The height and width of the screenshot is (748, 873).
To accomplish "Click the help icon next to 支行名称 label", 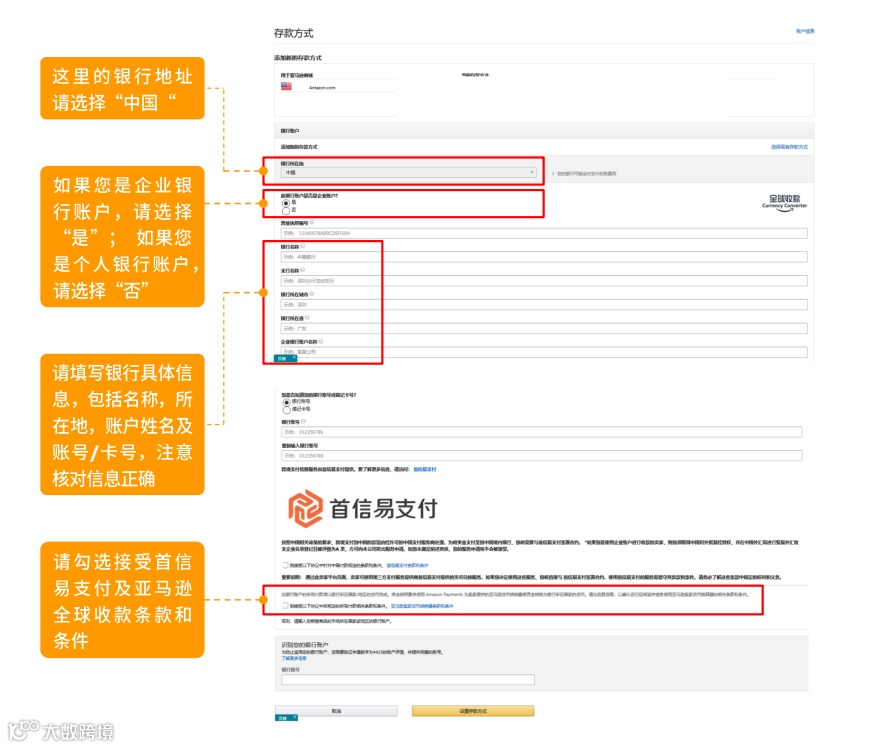I will (303, 270).
